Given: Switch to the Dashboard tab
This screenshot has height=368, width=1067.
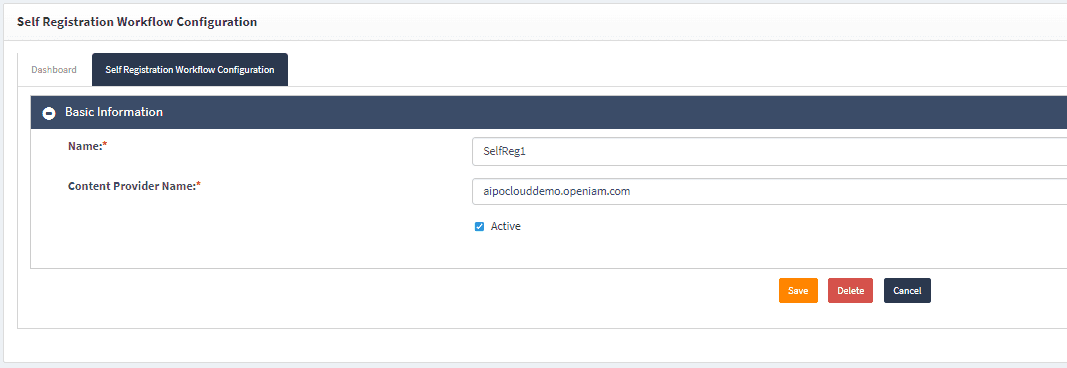Looking at the screenshot, I should (54, 69).
